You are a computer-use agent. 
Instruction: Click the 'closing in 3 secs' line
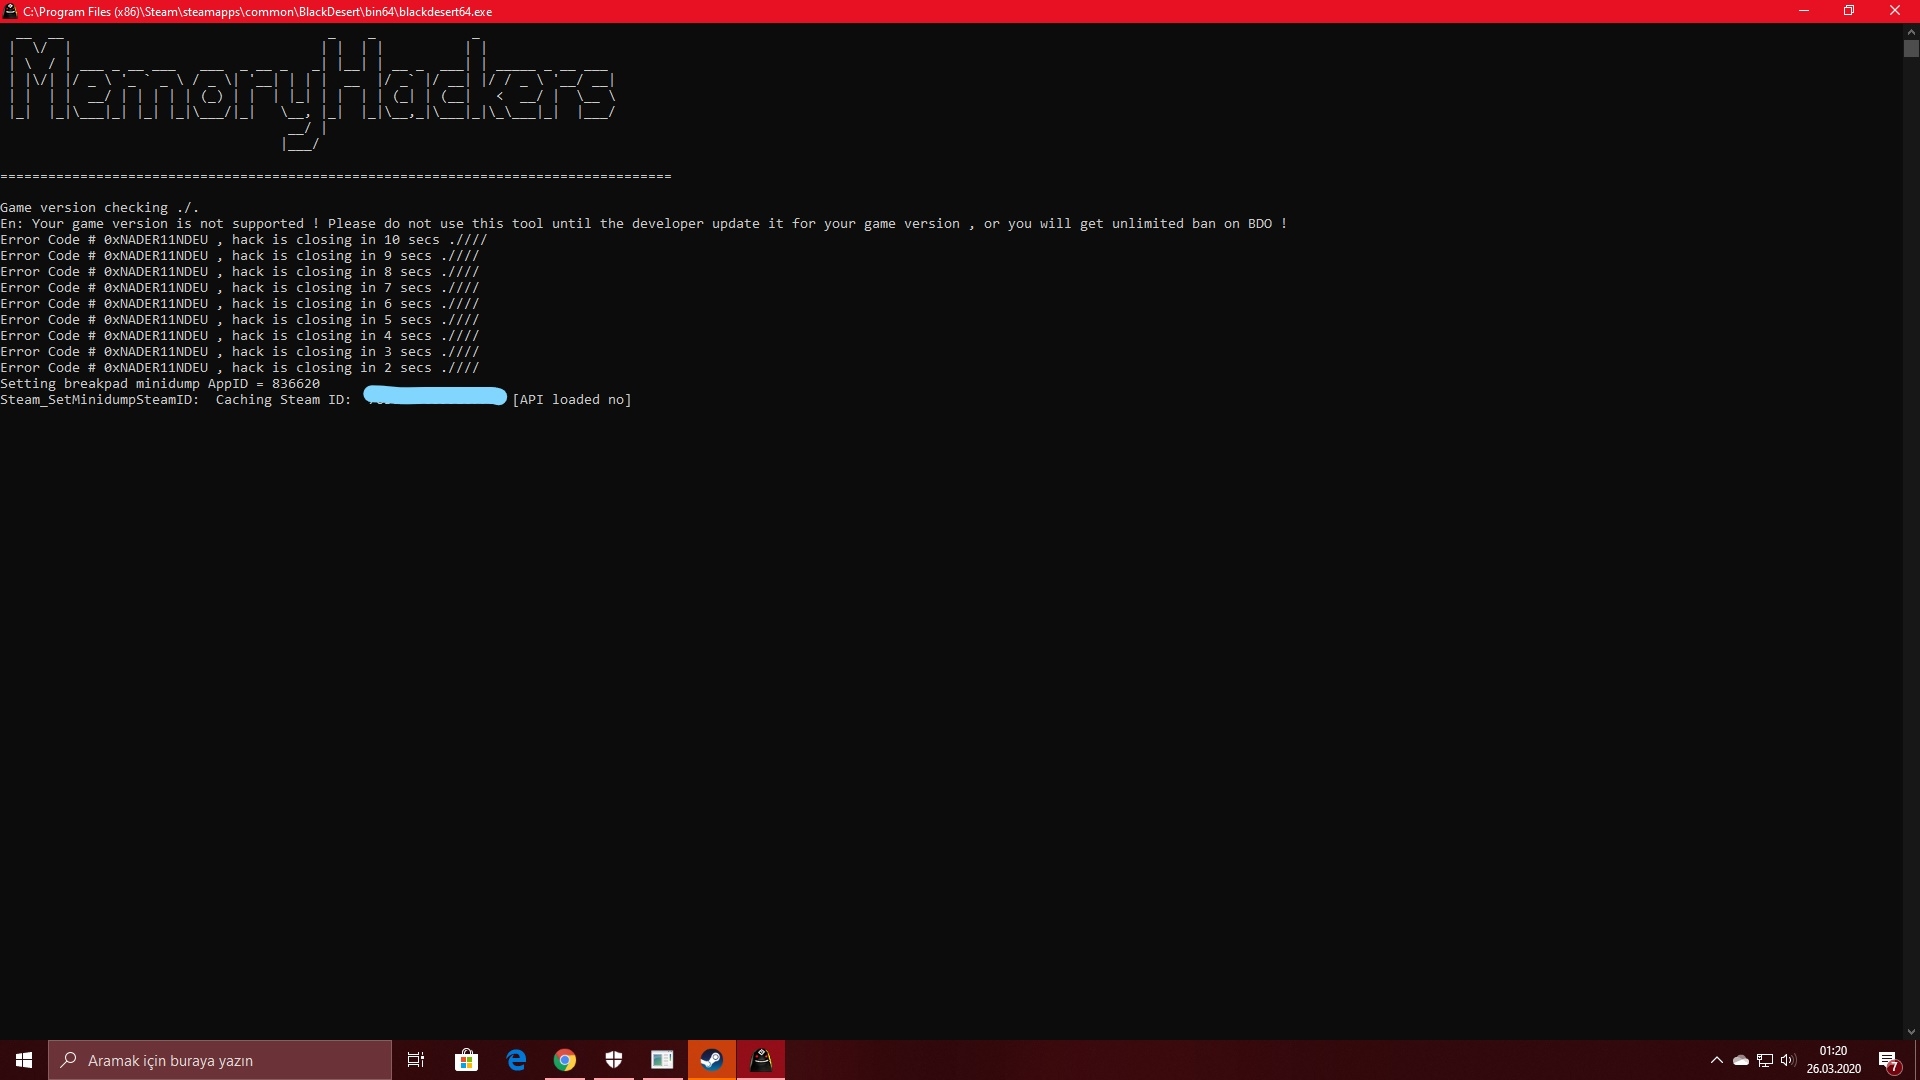[x=240, y=352]
